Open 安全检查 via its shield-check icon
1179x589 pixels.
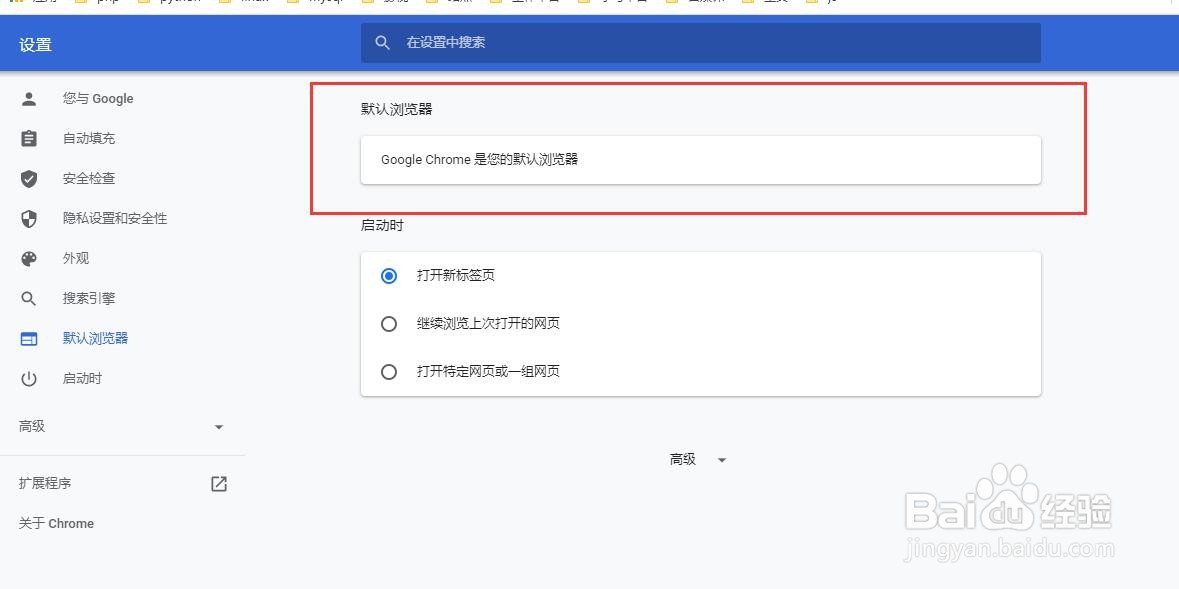coord(29,178)
